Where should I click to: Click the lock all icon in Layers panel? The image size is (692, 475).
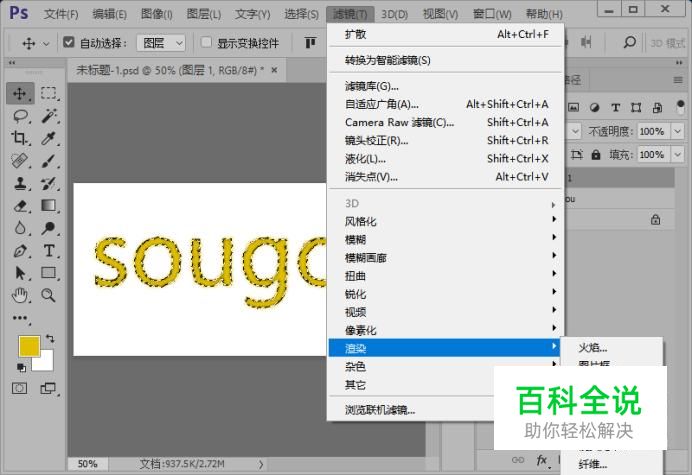[x=596, y=155]
